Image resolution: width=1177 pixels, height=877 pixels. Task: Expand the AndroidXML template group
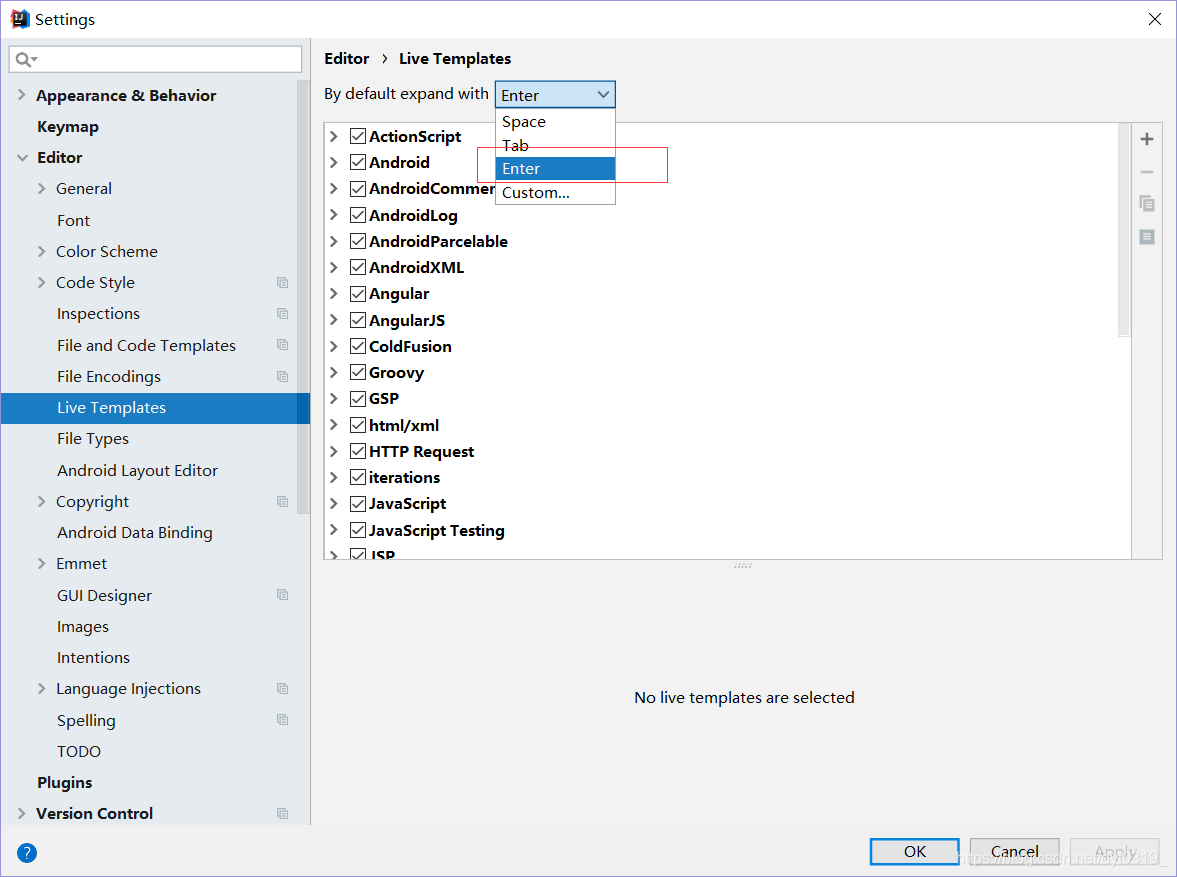(x=334, y=267)
